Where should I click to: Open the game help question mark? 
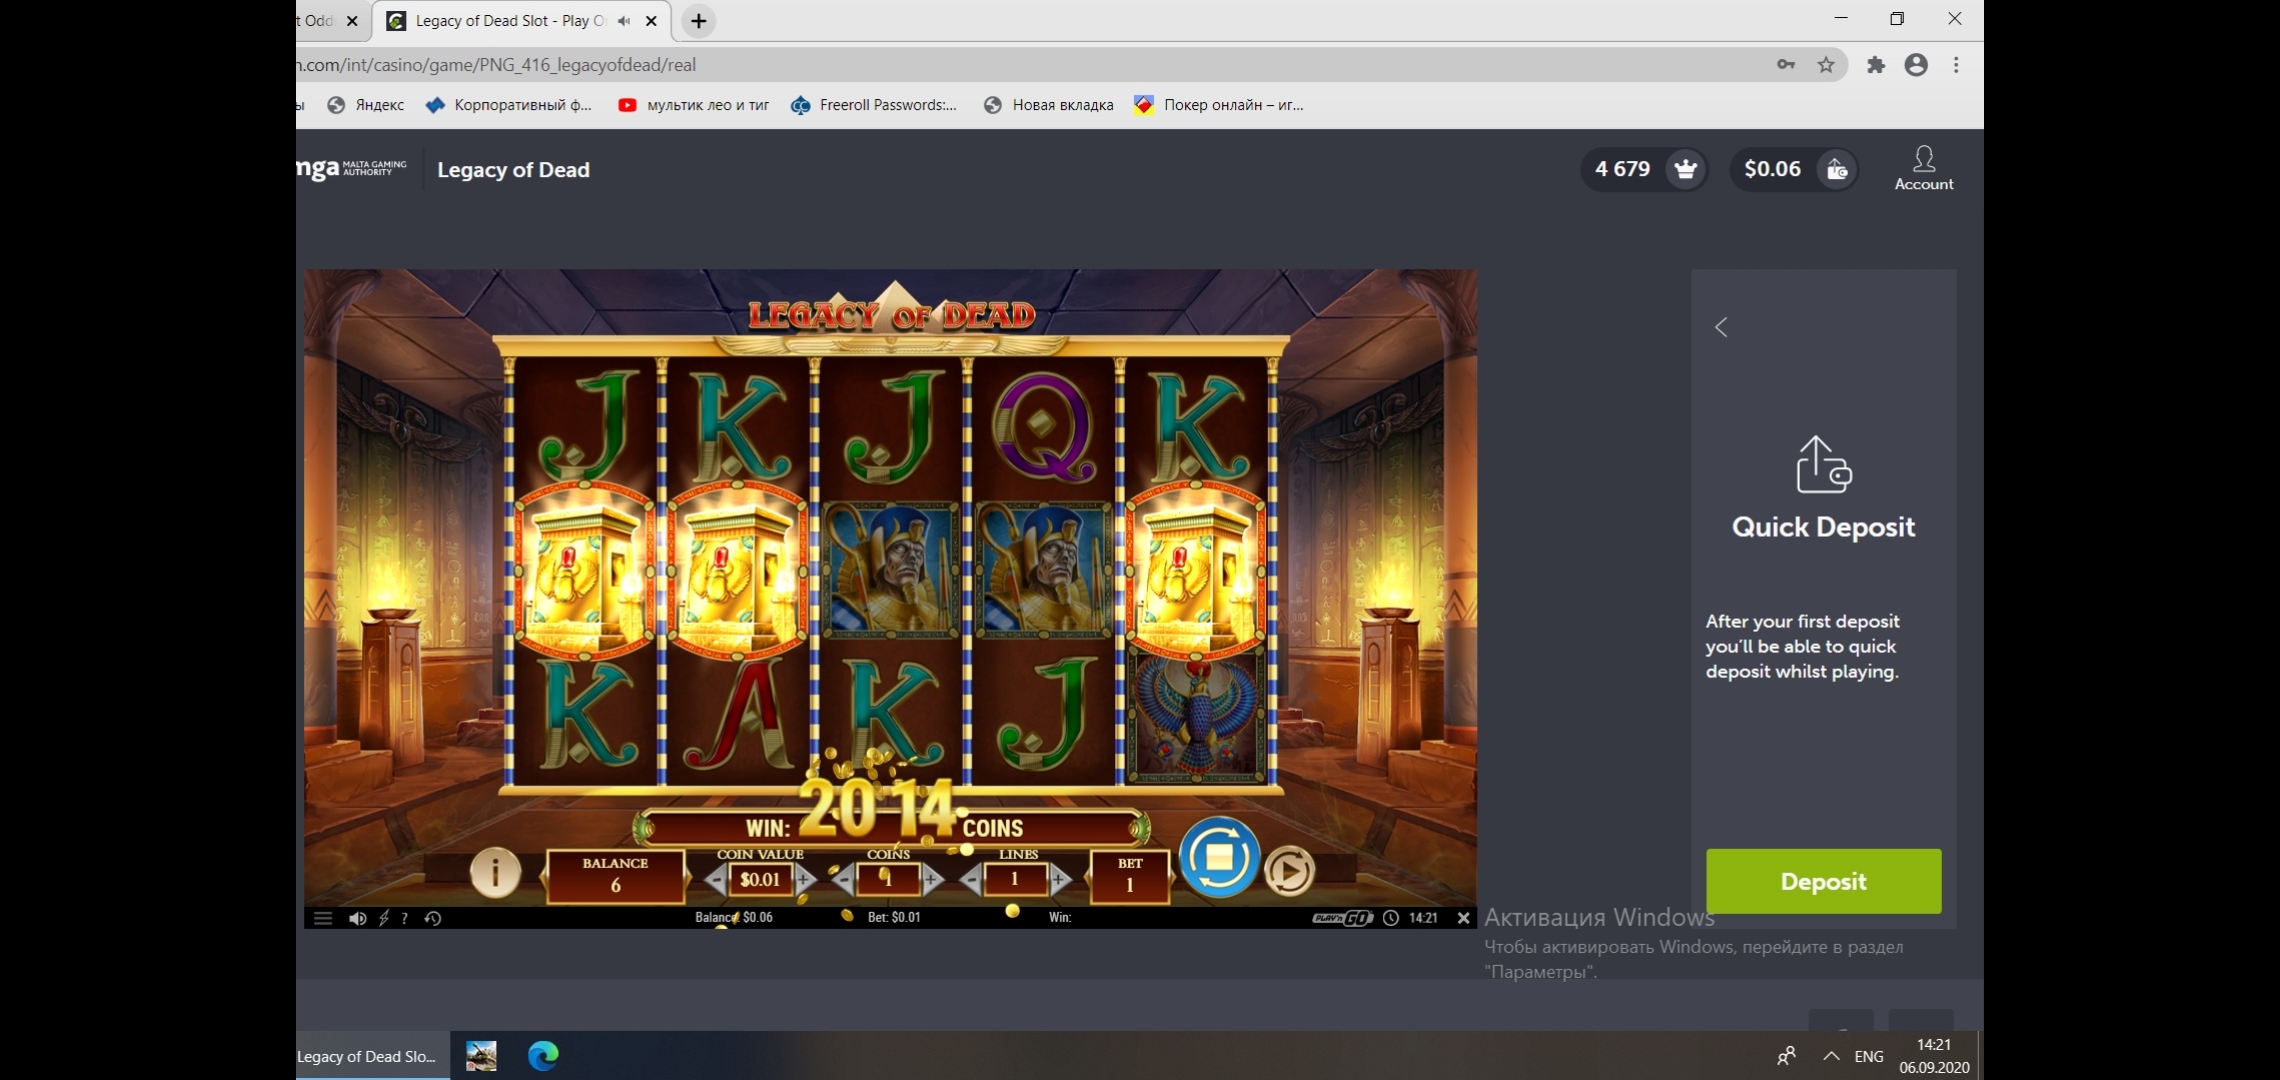point(404,918)
